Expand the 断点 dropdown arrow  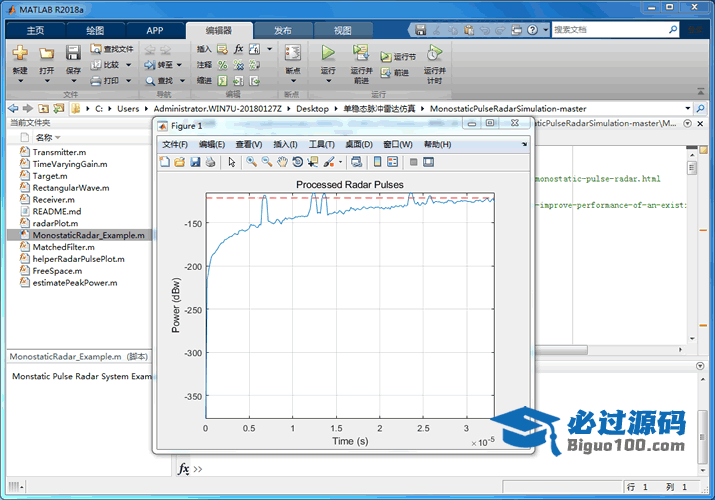point(293,81)
